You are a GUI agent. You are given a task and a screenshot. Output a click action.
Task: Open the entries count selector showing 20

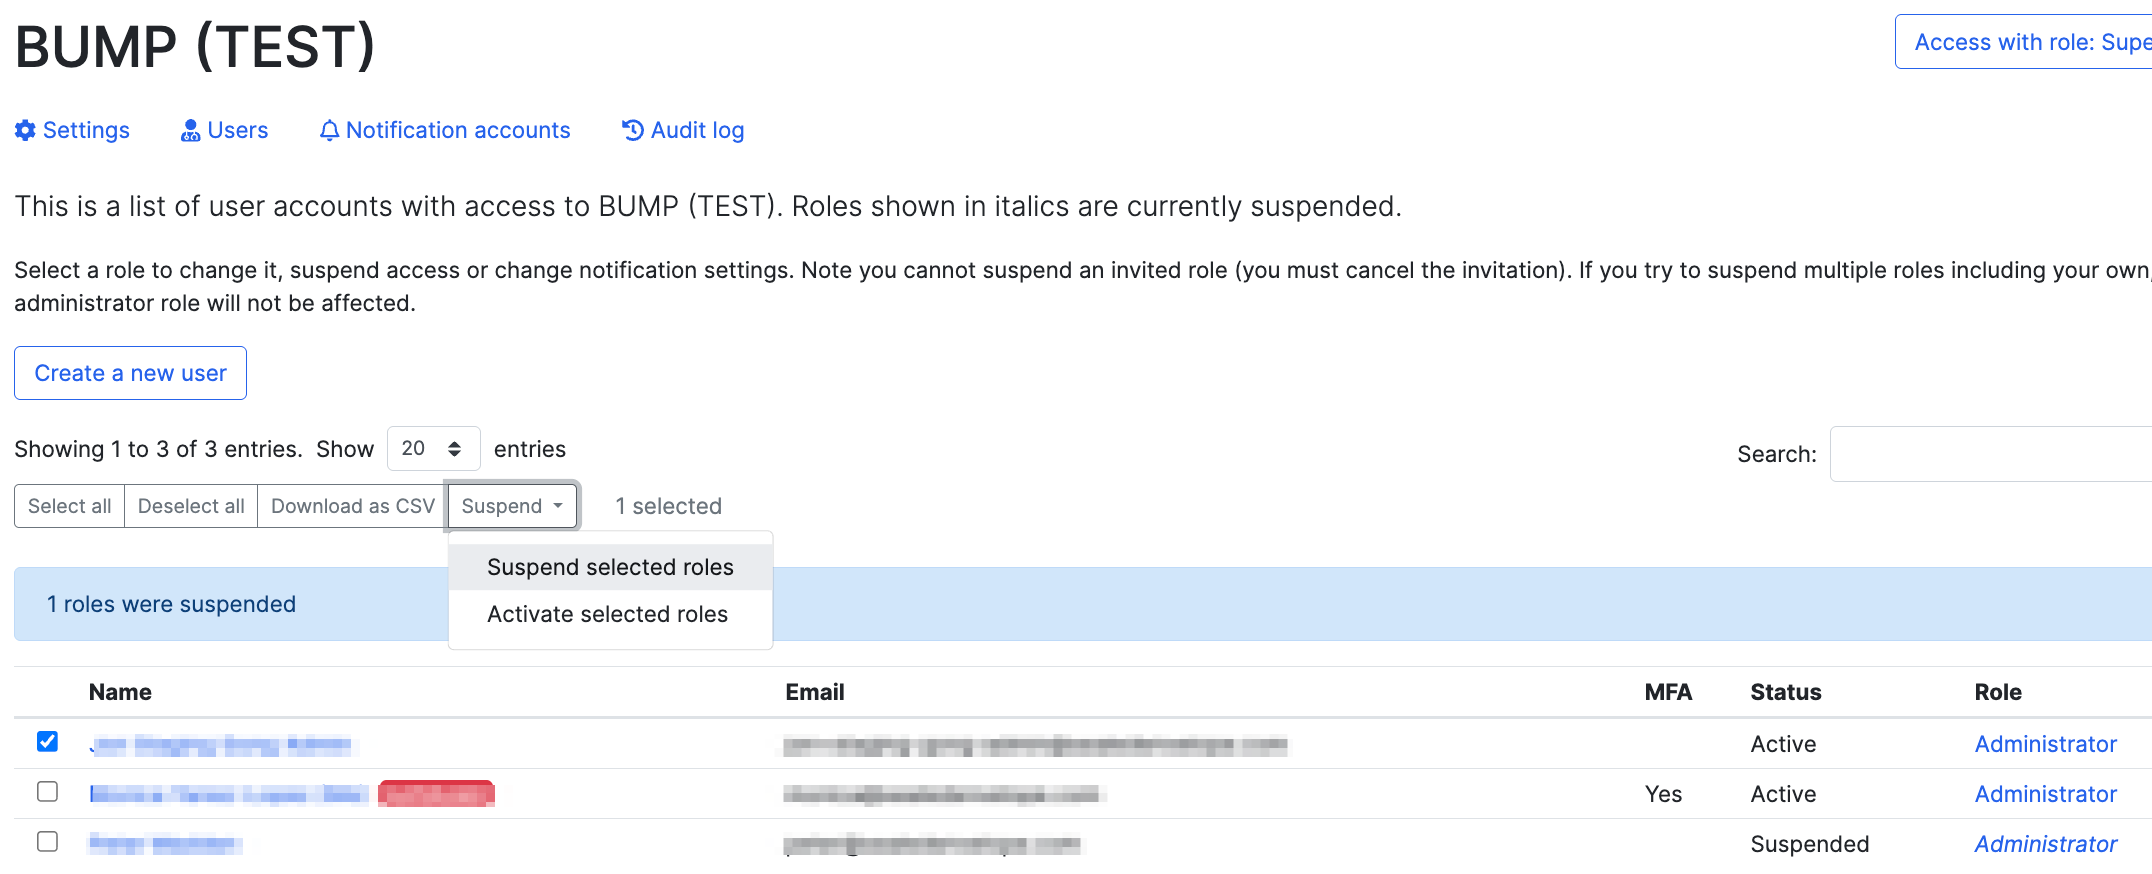click(x=433, y=448)
